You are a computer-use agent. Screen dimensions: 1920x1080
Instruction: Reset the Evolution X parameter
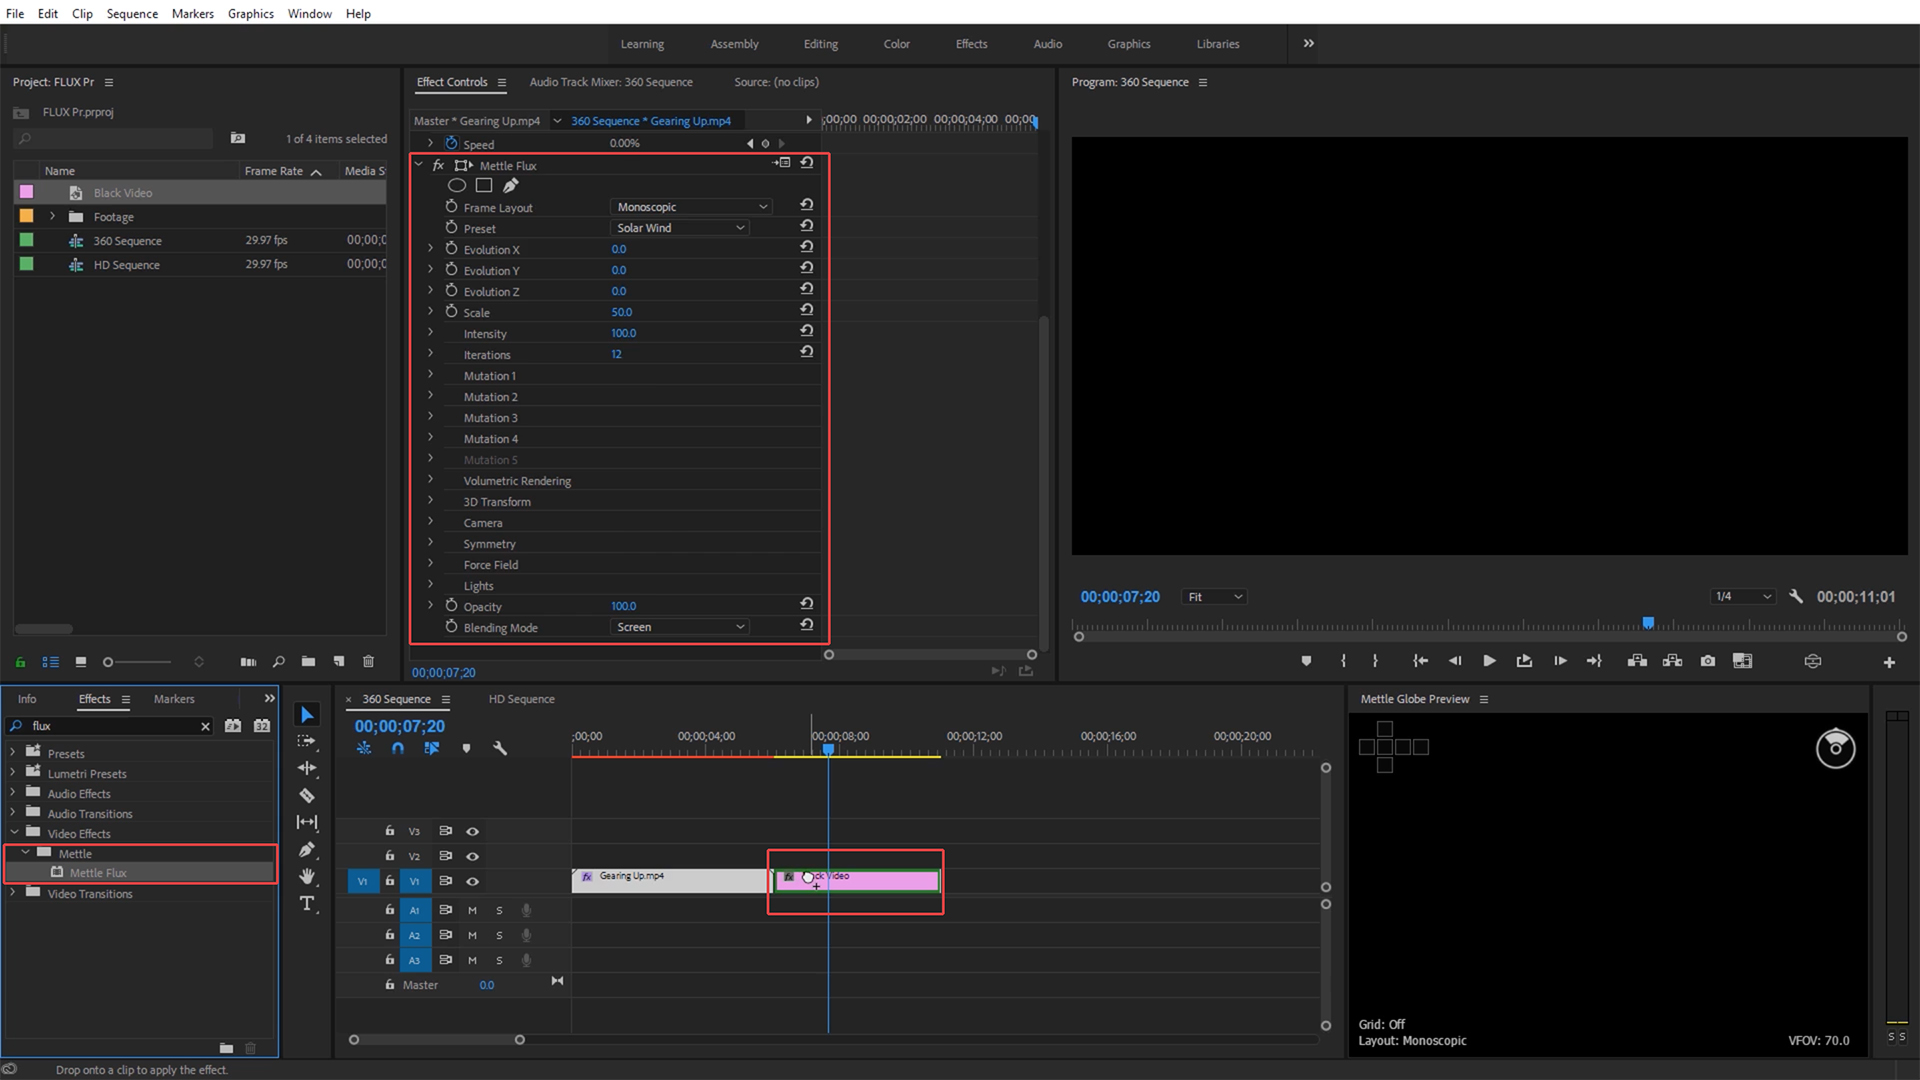click(x=806, y=247)
